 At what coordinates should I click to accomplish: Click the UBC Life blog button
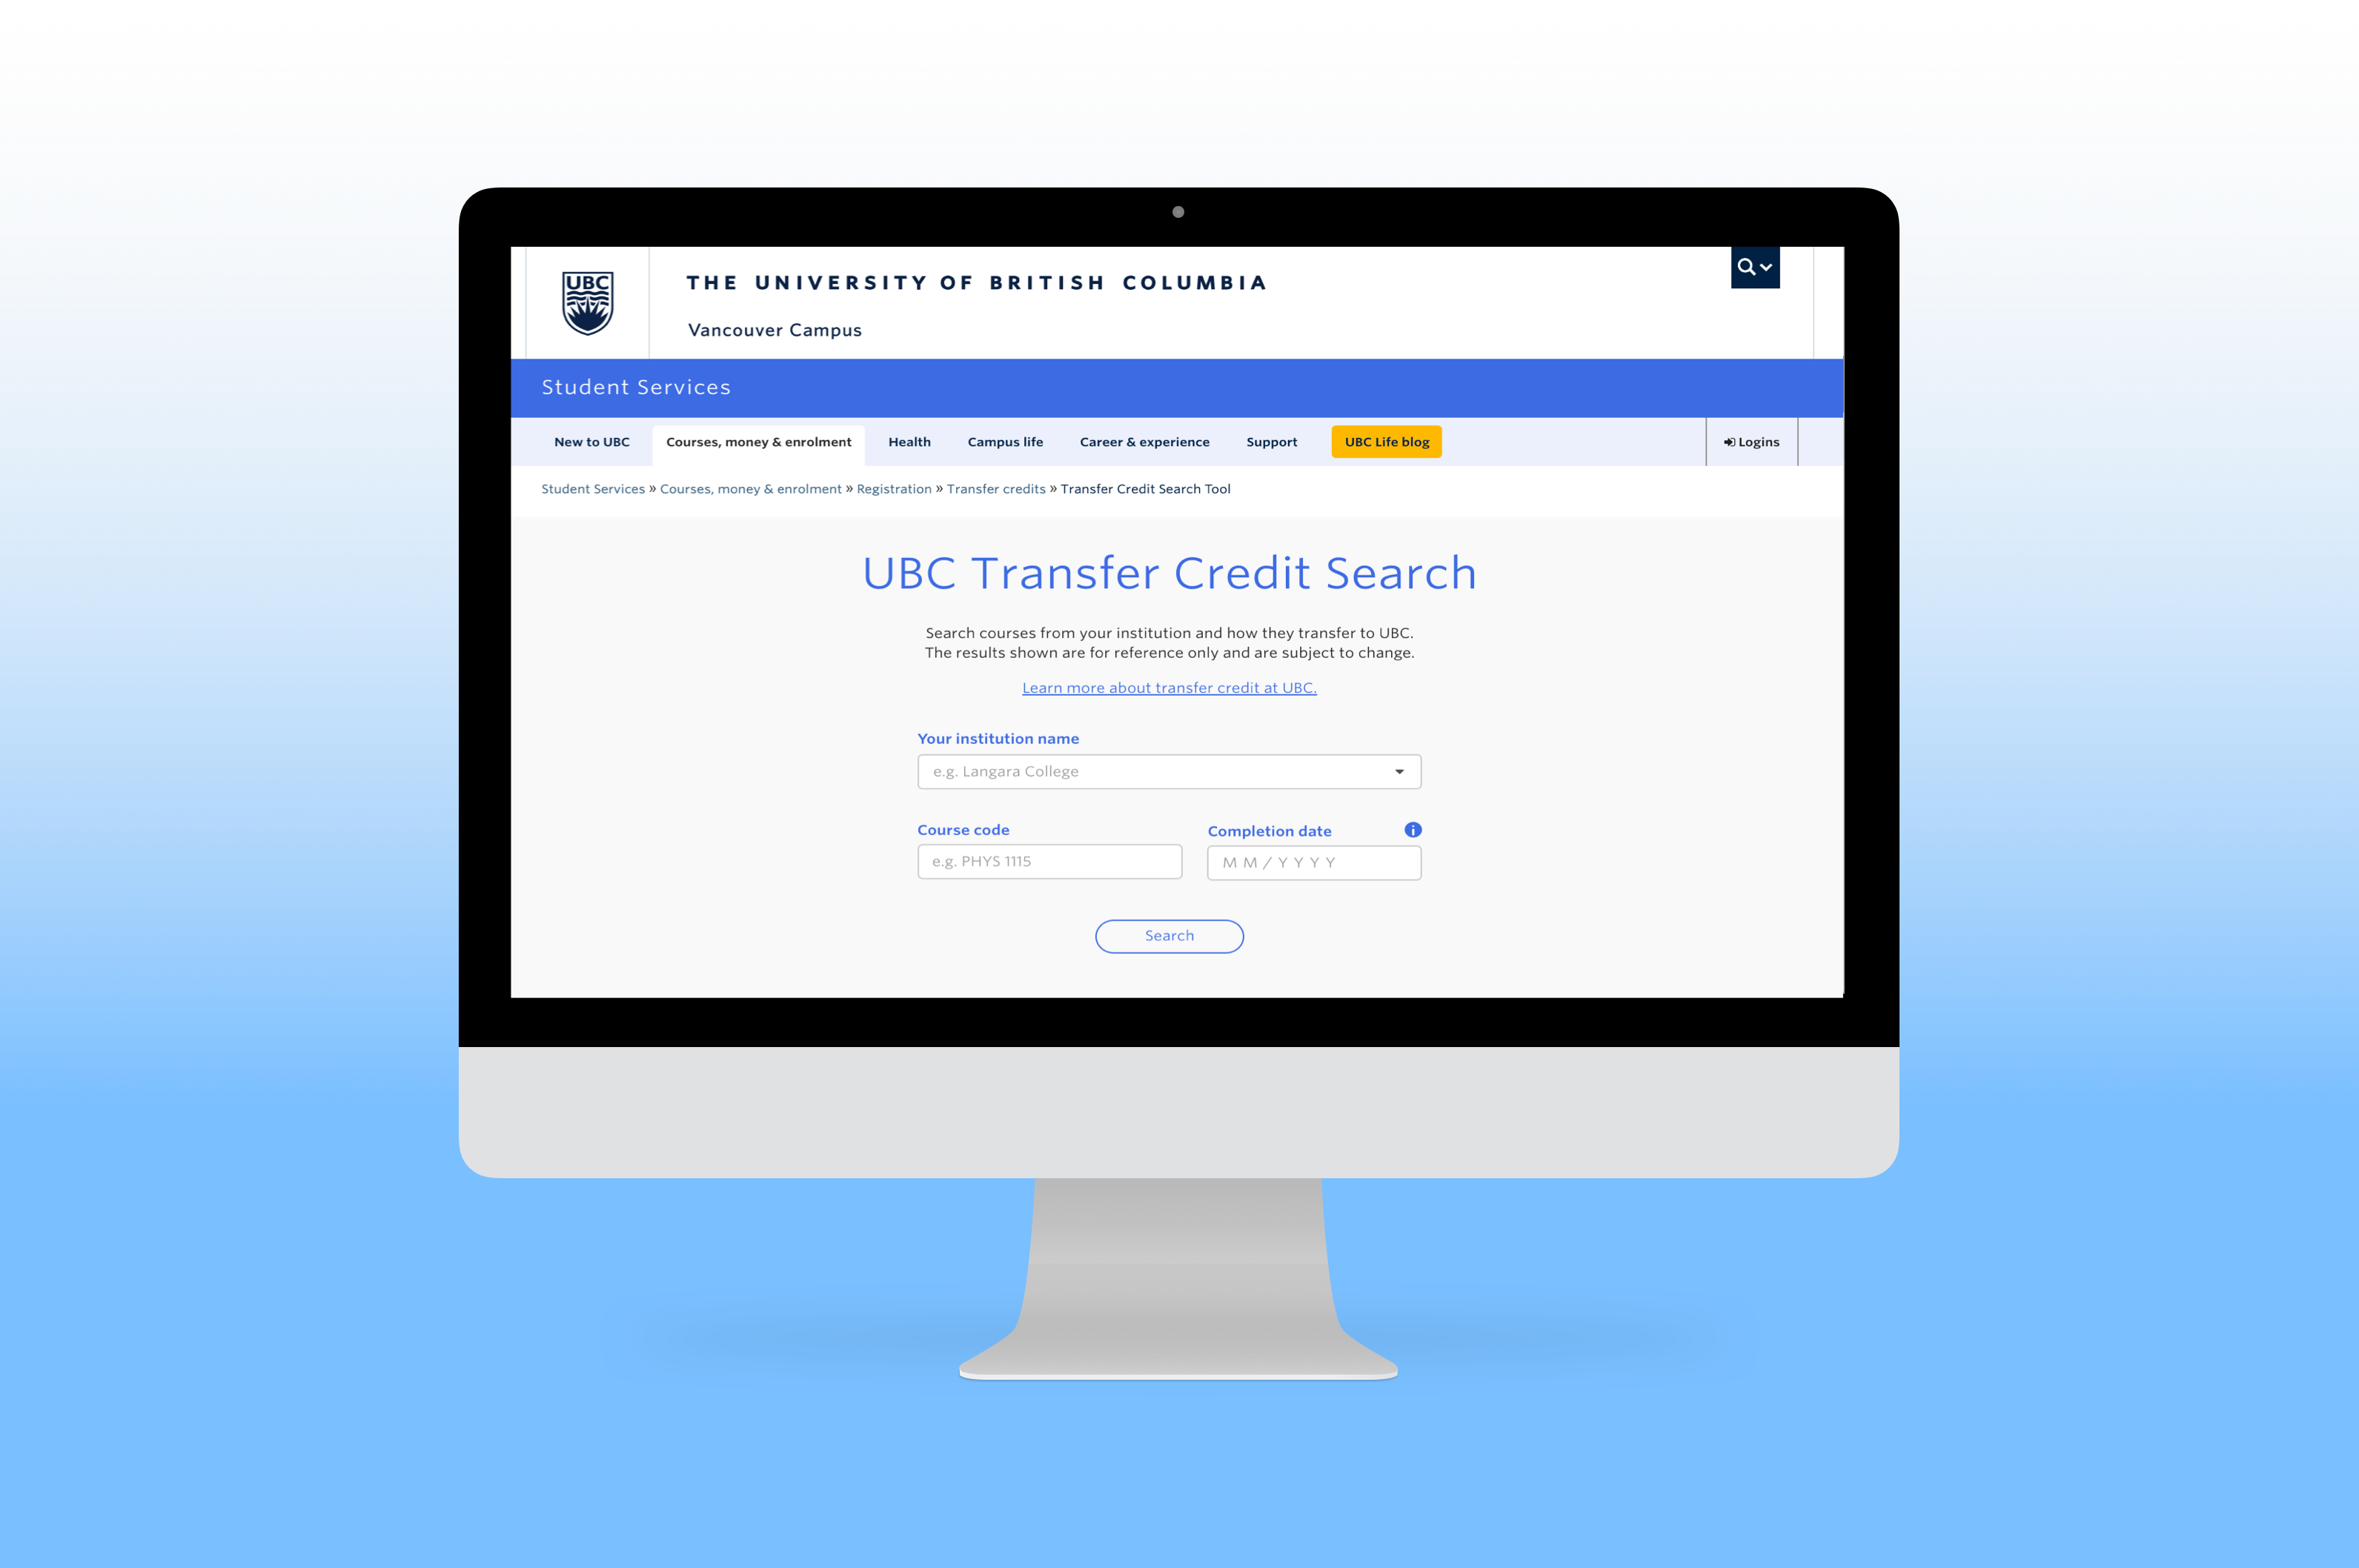point(1387,441)
